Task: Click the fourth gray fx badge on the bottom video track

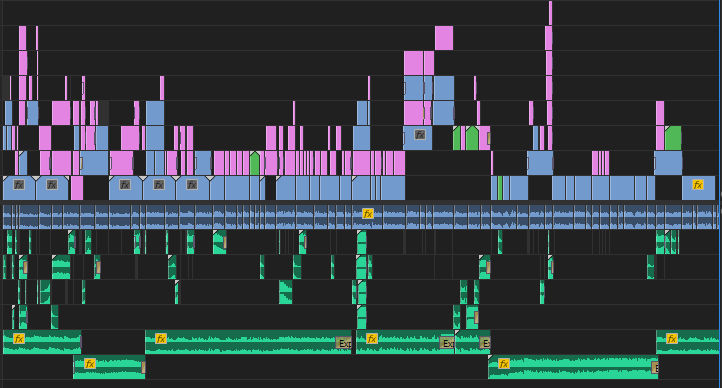Action: [159, 185]
